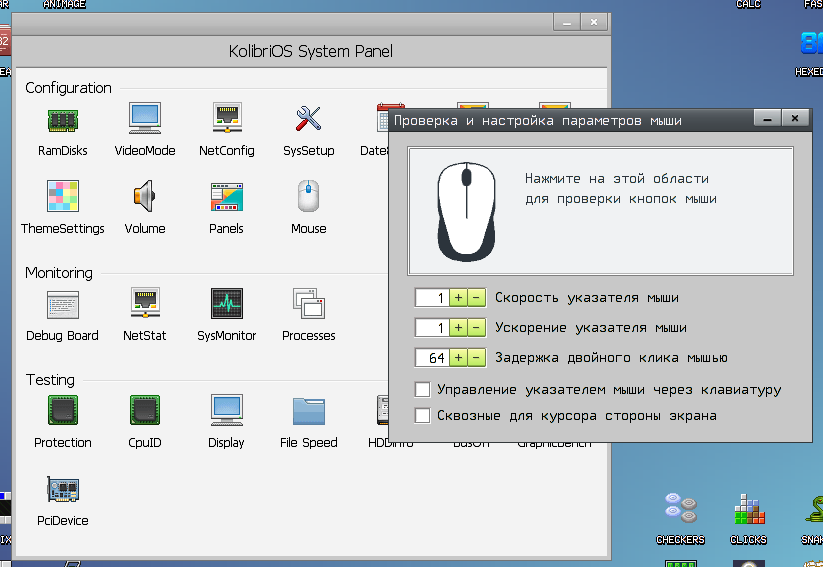Open the CpuID testing icon
The height and width of the screenshot is (567, 823).
click(145, 411)
